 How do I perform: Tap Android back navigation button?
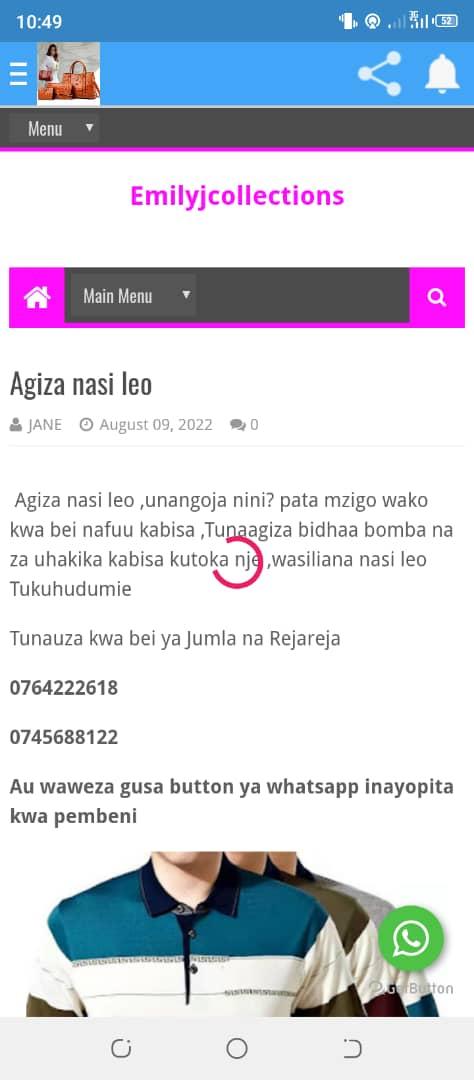click(x=352, y=1048)
